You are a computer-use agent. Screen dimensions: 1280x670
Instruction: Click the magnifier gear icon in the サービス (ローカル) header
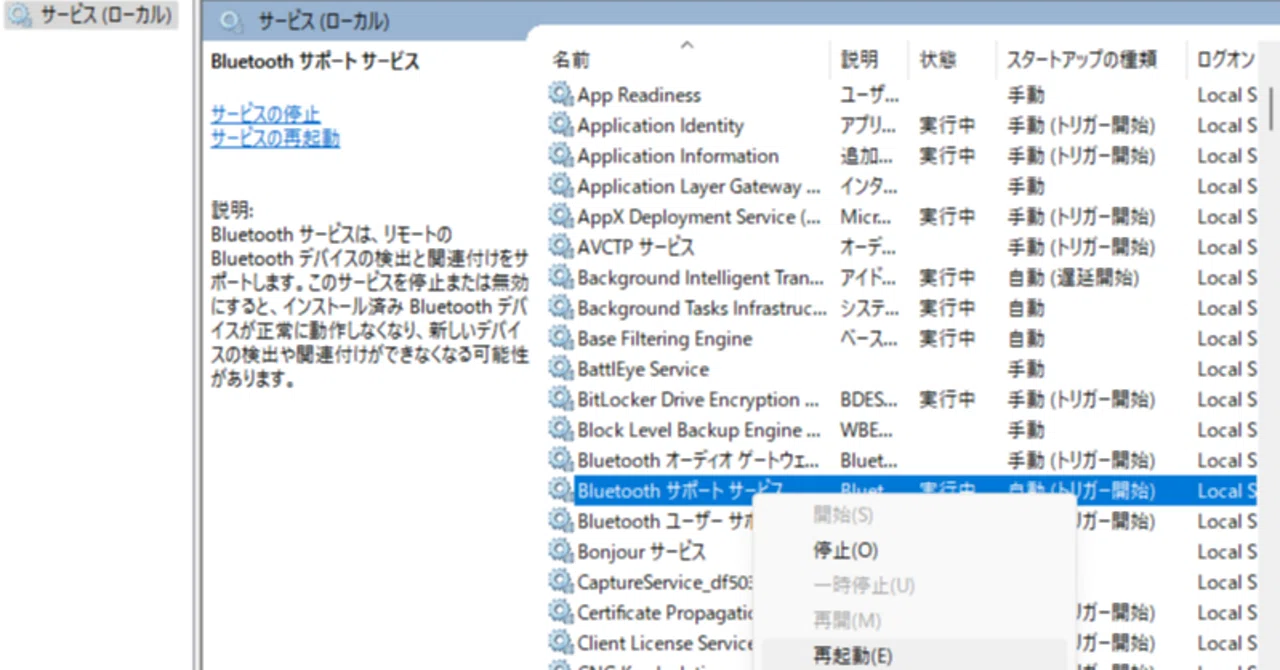[x=231, y=20]
